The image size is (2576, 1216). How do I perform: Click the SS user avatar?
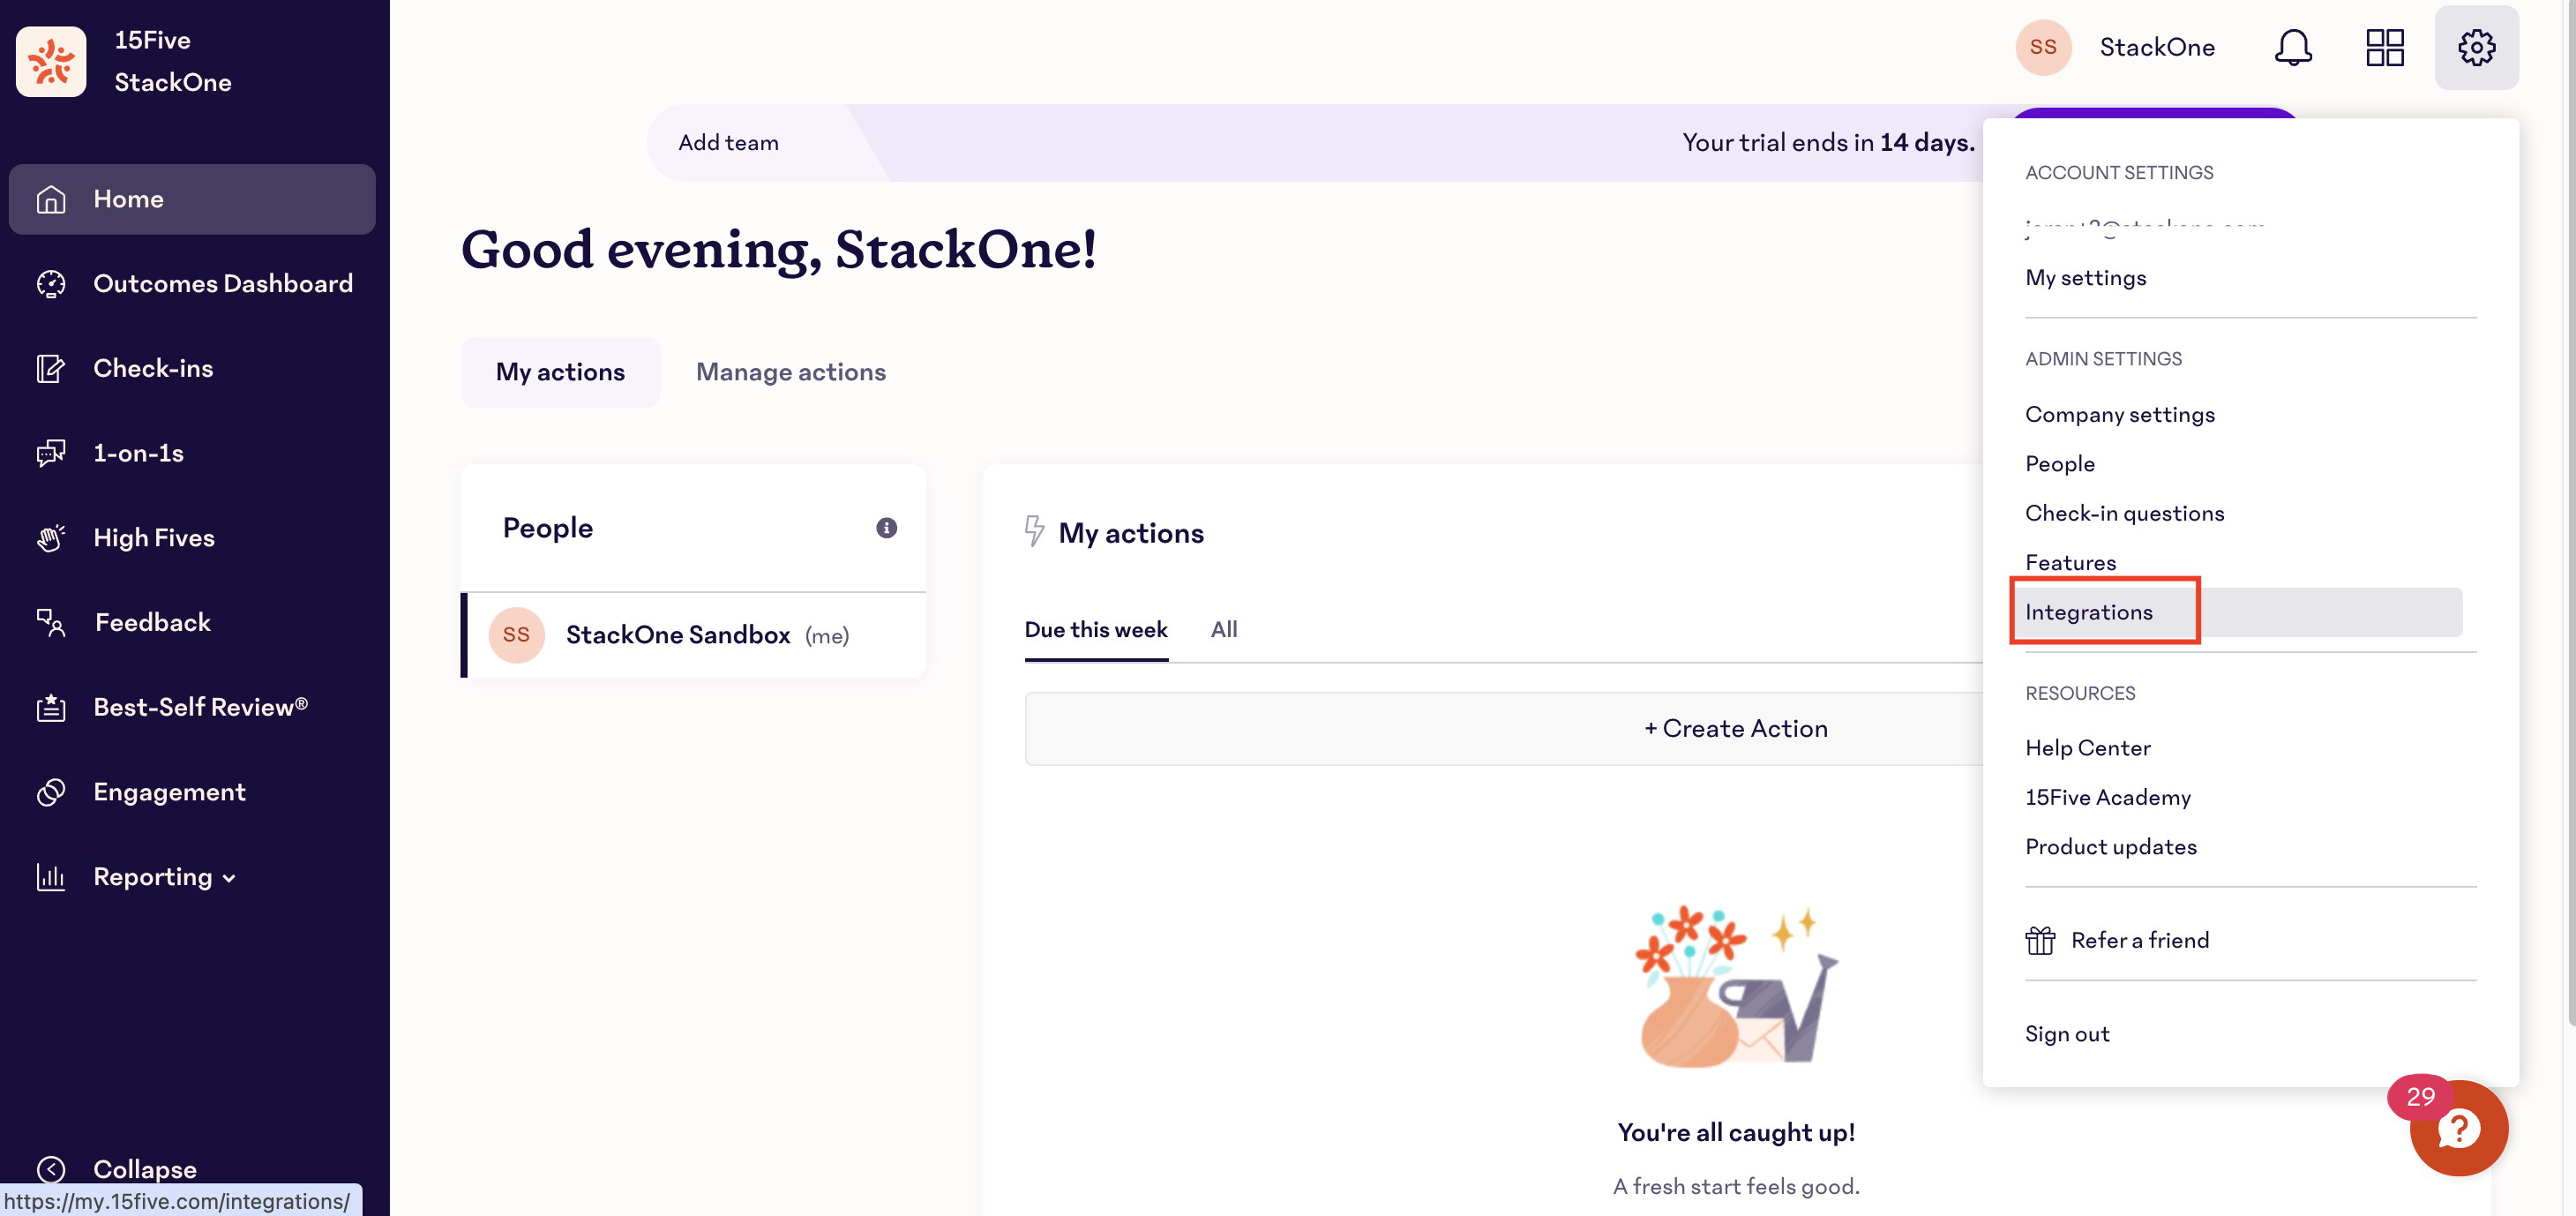click(x=2042, y=47)
